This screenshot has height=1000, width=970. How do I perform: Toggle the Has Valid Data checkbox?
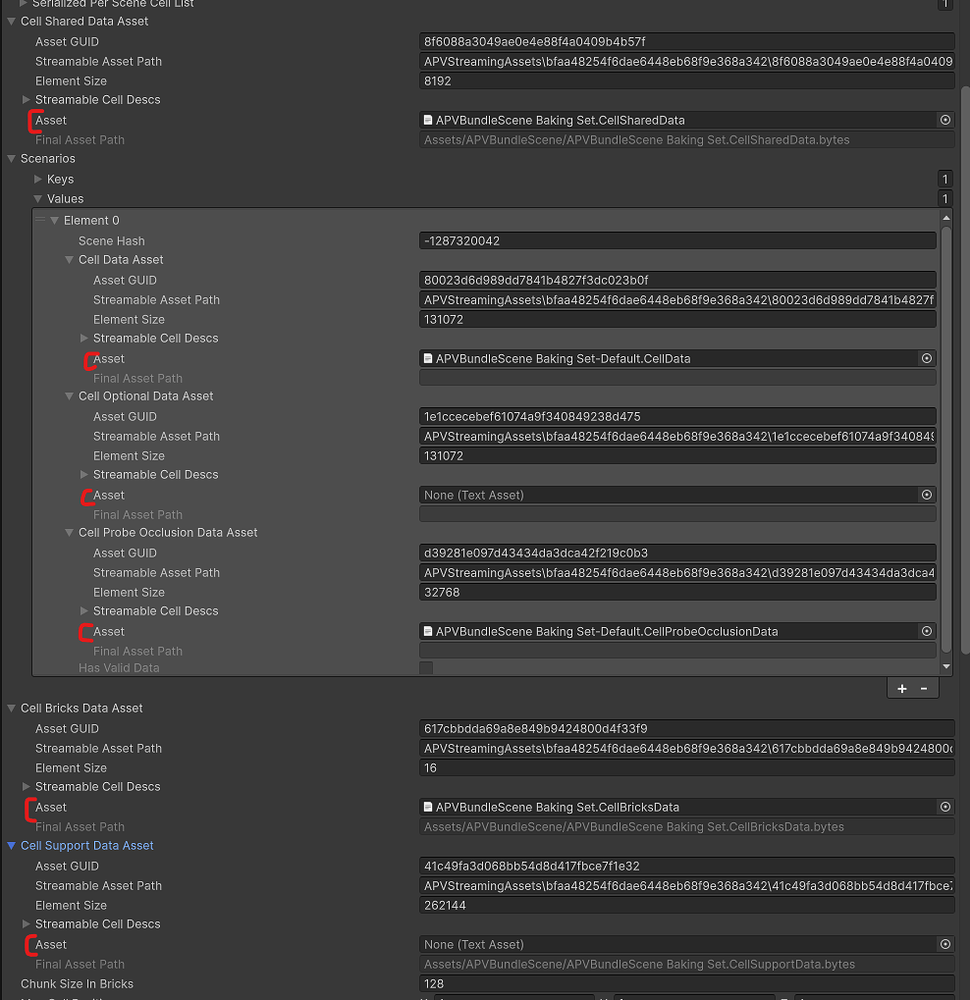[427, 667]
